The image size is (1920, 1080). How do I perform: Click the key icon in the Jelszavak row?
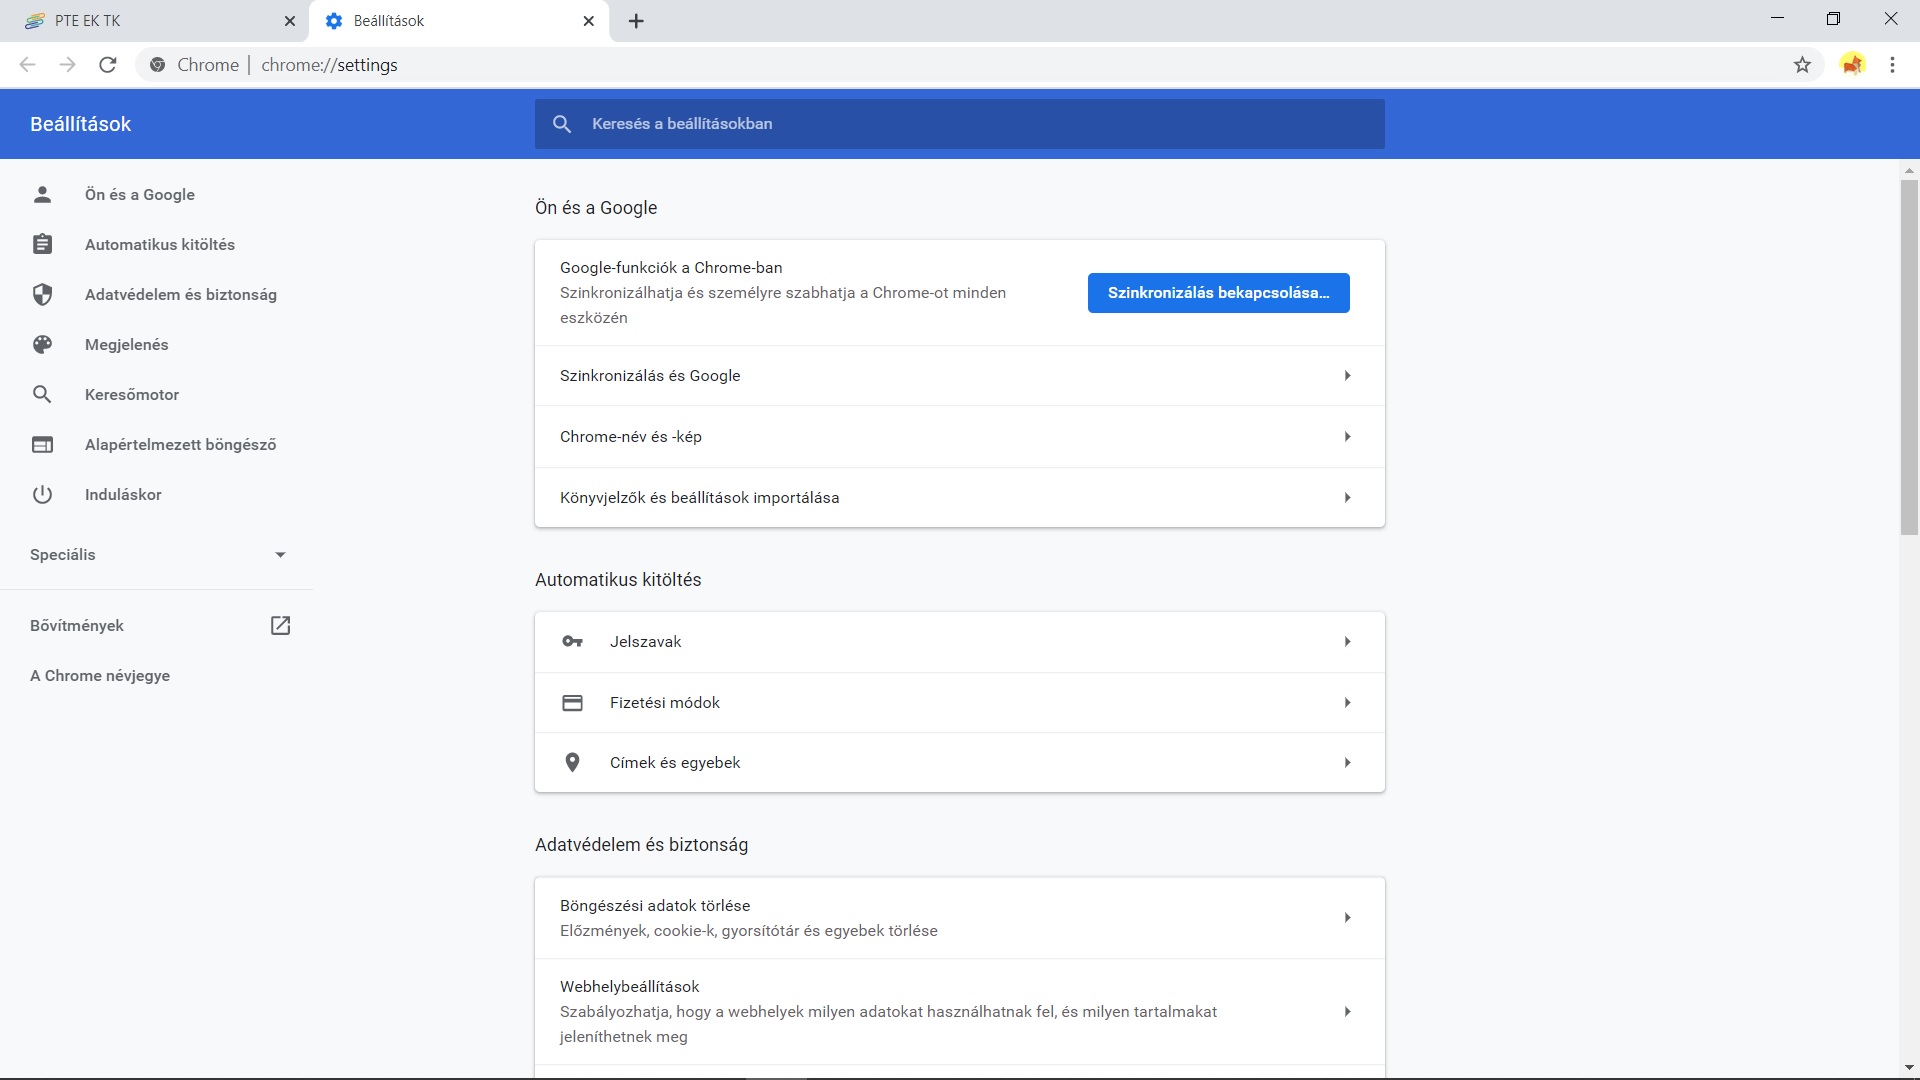point(572,642)
